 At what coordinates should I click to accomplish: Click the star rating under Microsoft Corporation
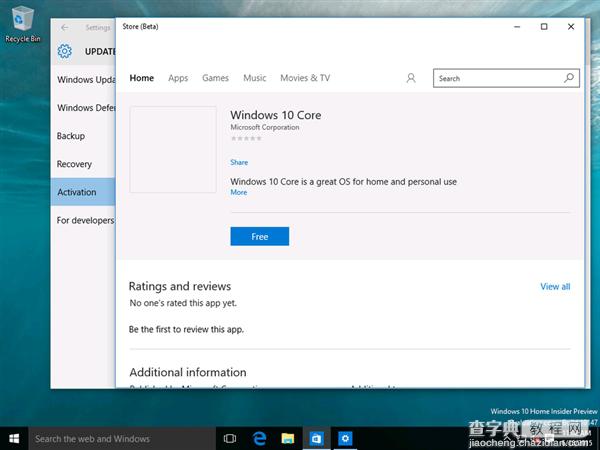246,139
